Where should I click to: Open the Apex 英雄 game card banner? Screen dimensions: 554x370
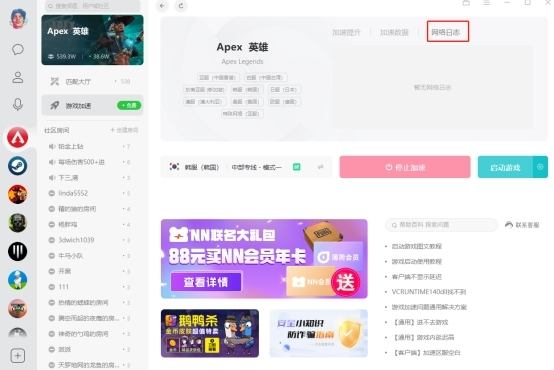[93, 40]
